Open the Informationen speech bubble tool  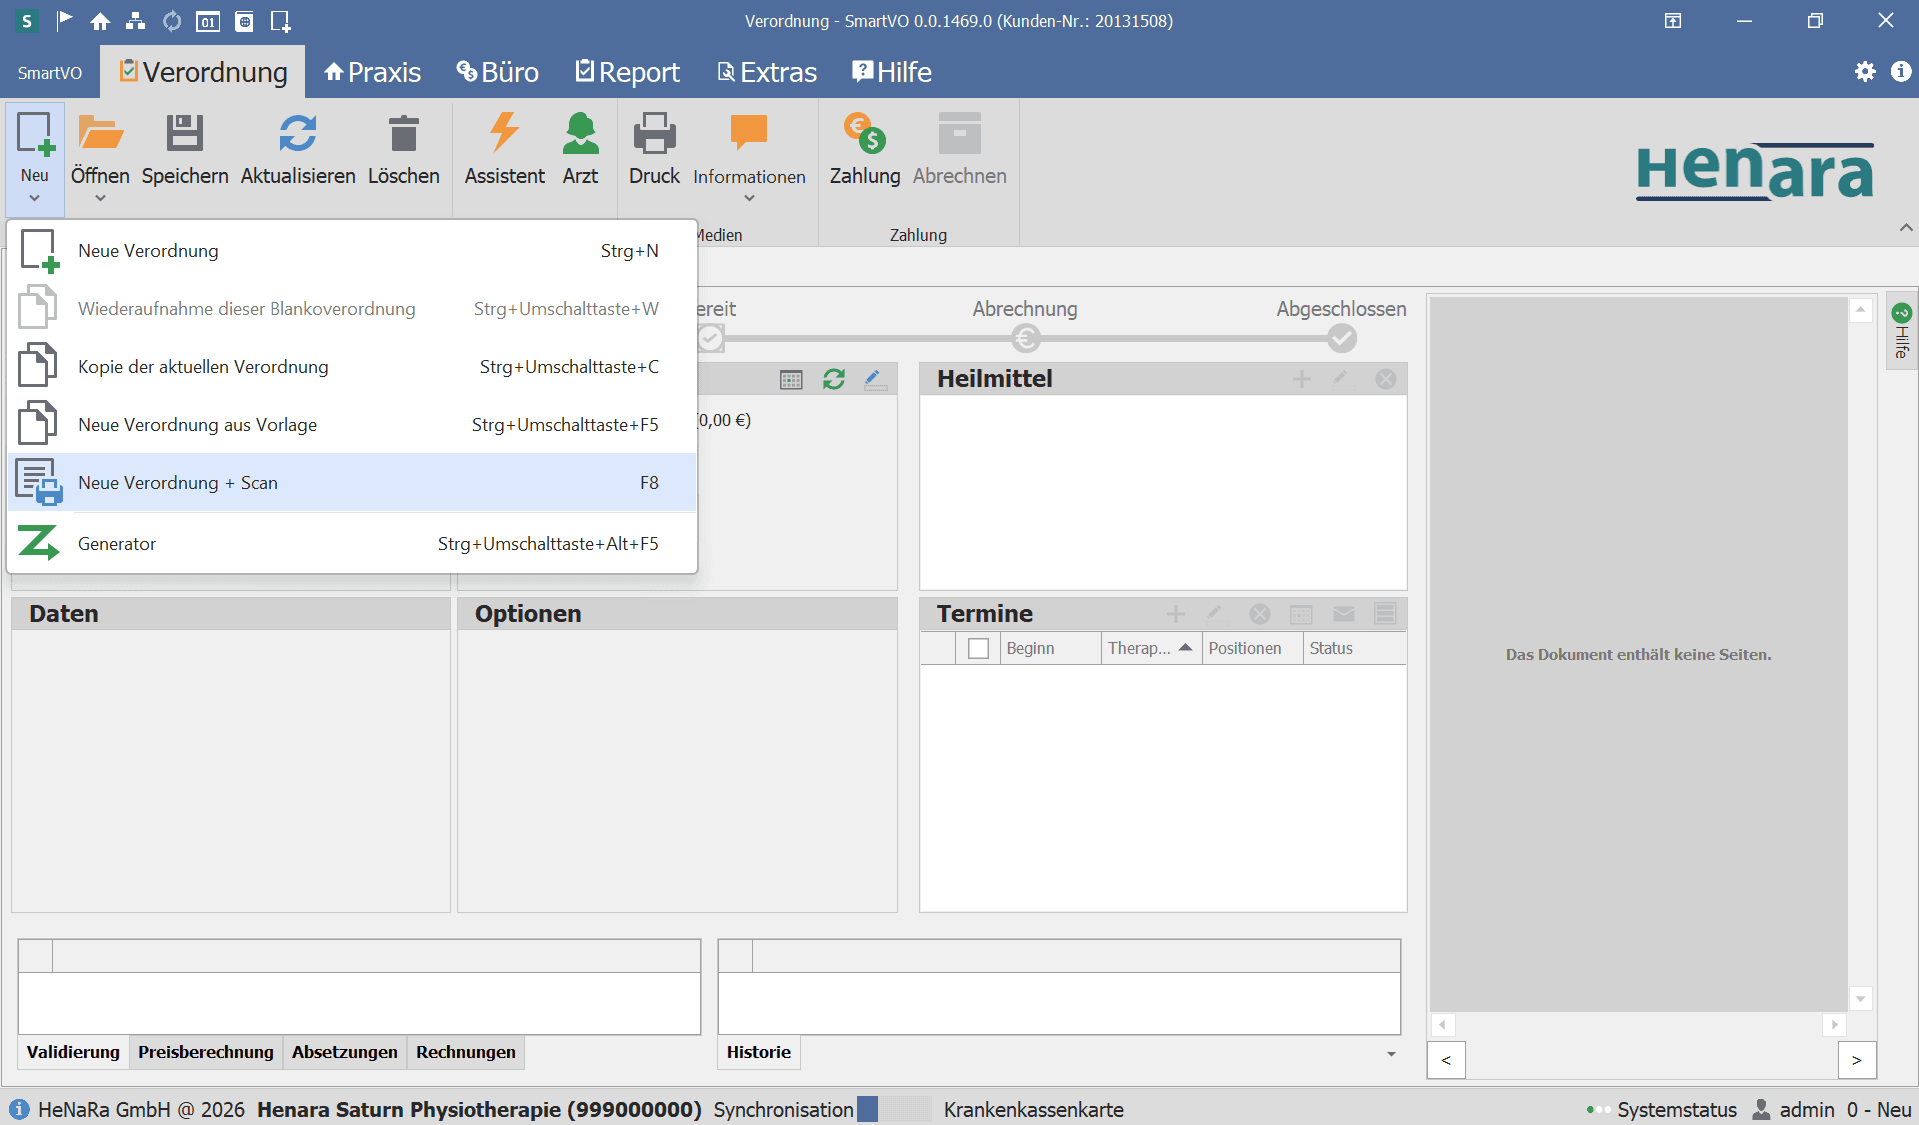tap(749, 150)
